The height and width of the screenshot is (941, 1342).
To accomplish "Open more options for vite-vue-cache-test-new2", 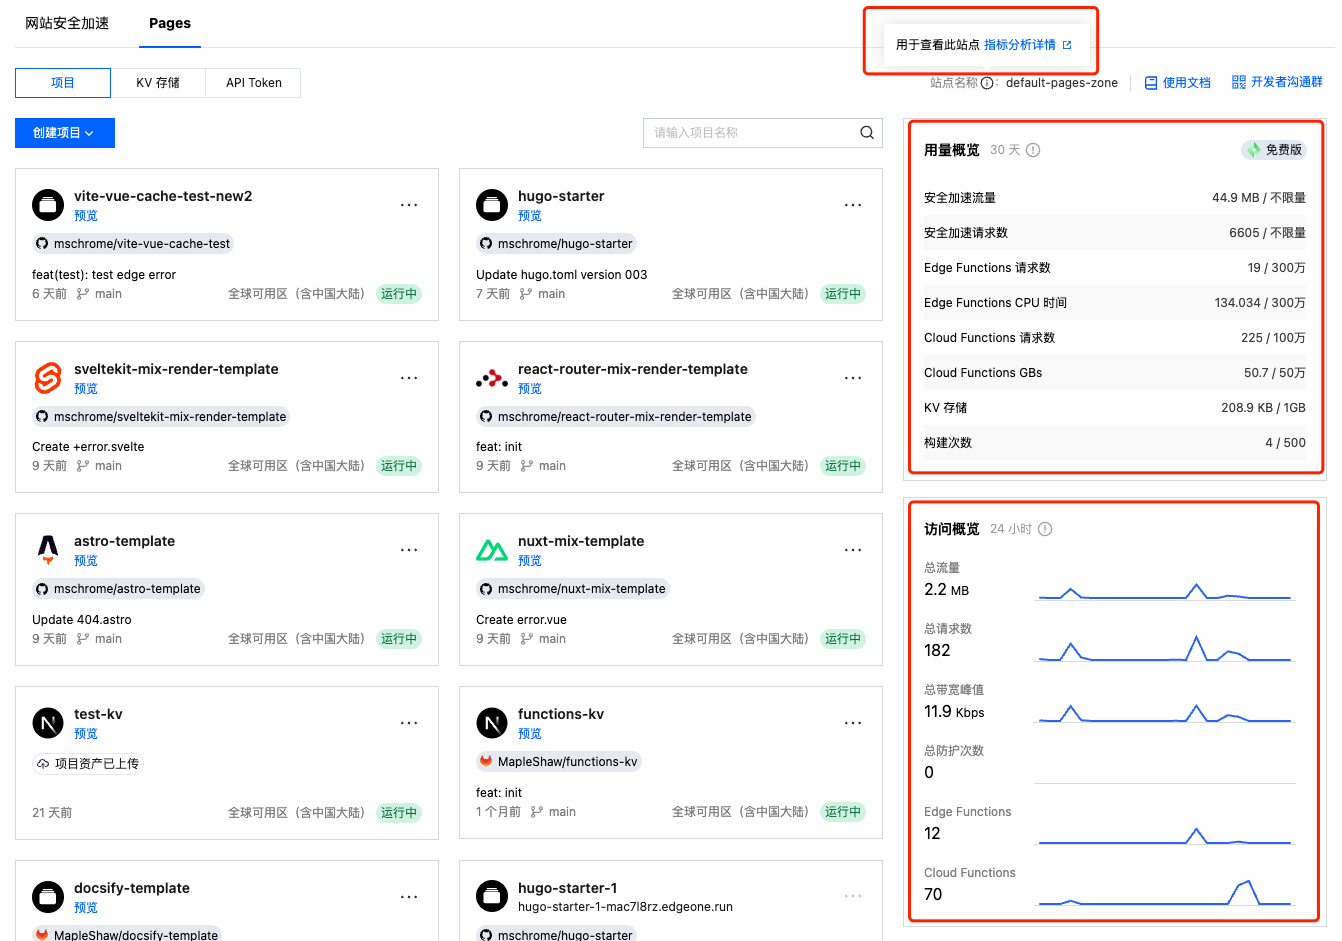I will 409,205.
